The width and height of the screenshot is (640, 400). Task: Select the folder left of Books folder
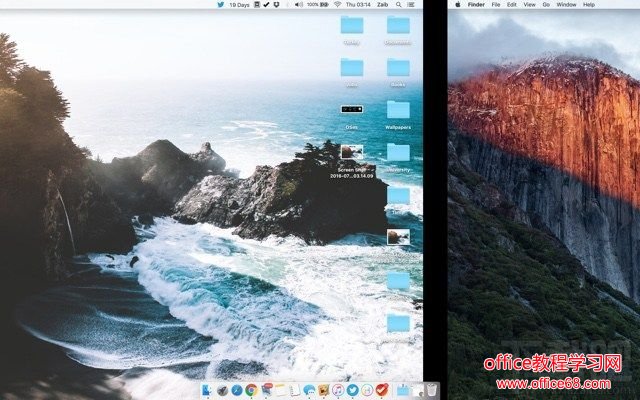(x=352, y=67)
